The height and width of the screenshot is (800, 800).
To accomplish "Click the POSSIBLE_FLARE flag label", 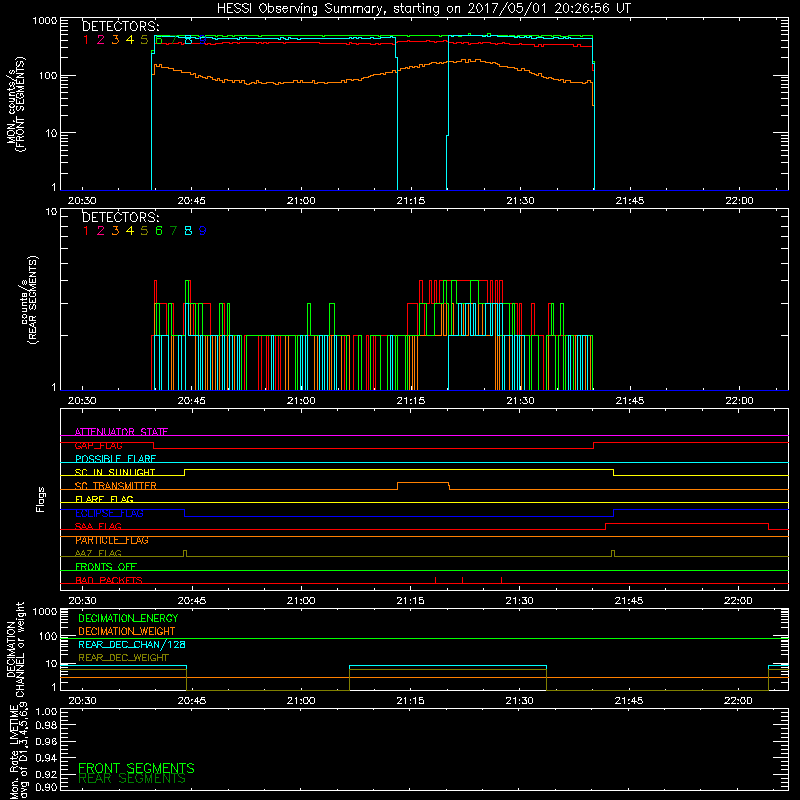I will 115,459.
